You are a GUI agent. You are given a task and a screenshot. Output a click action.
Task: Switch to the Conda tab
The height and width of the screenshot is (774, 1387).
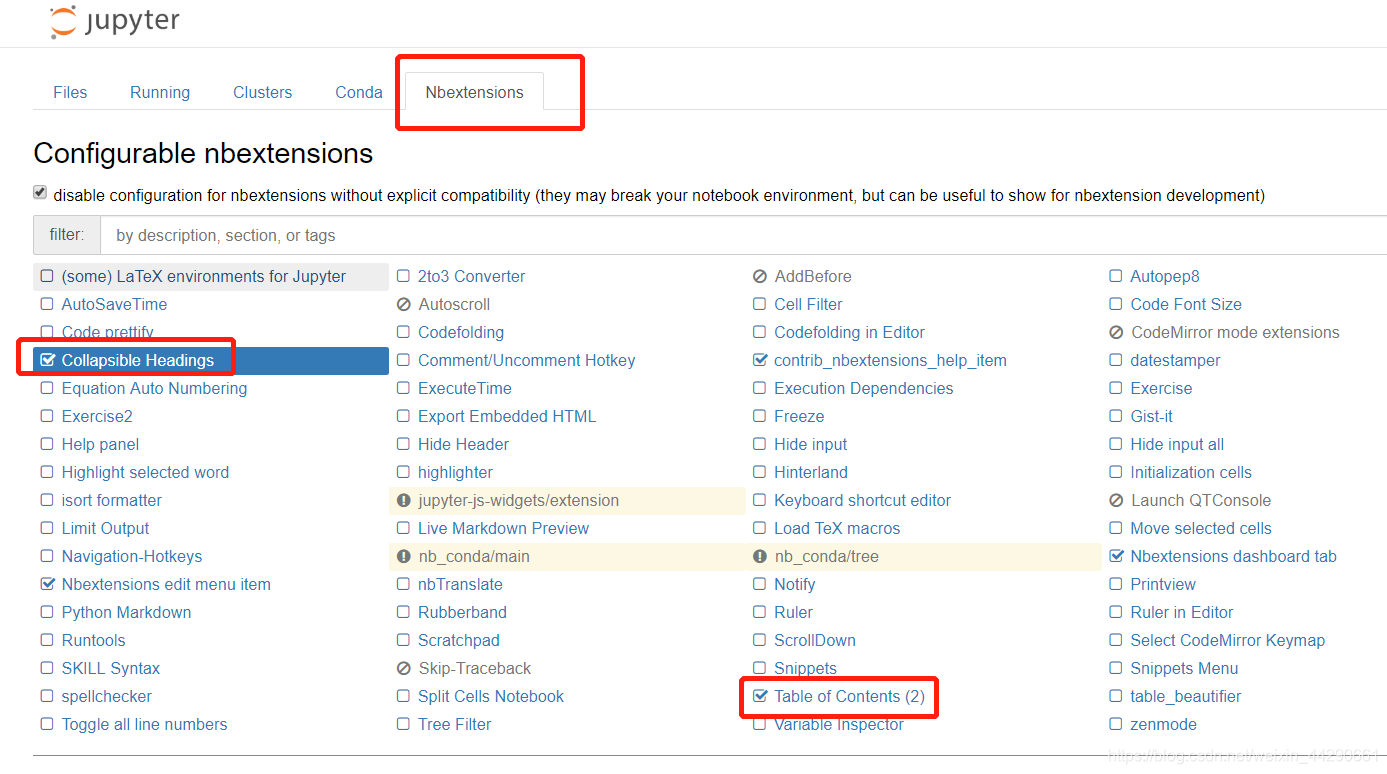point(359,92)
